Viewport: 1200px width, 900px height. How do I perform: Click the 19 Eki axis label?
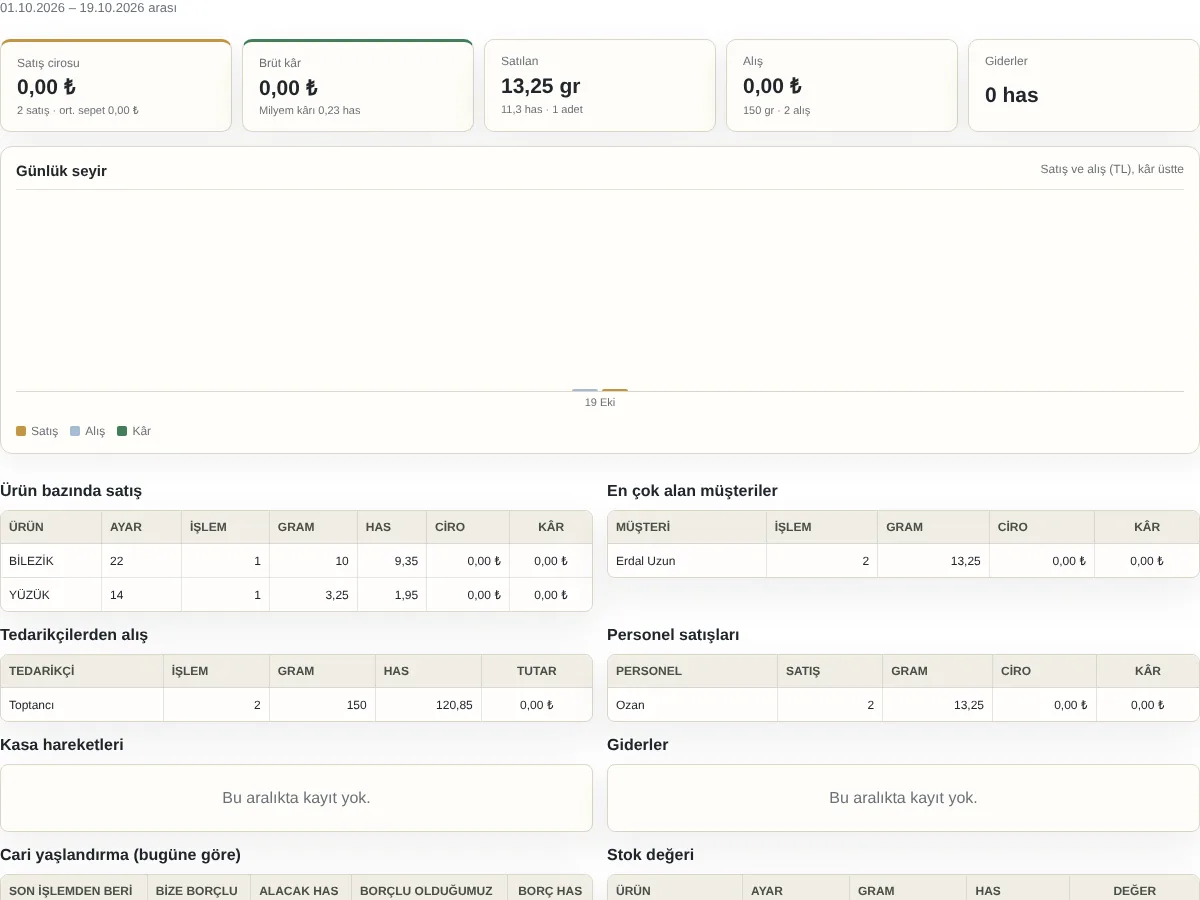coord(600,402)
